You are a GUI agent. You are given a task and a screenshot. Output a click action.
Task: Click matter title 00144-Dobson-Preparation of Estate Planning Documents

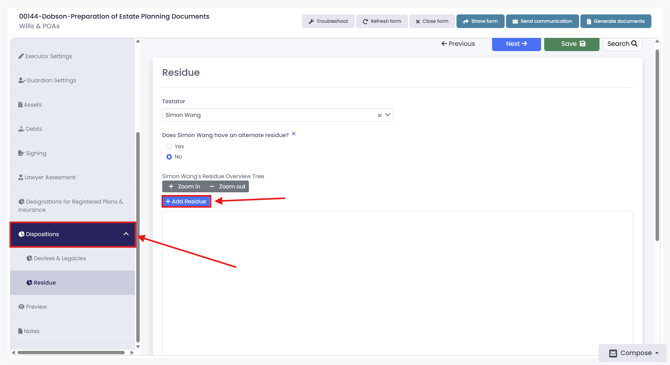114,16
